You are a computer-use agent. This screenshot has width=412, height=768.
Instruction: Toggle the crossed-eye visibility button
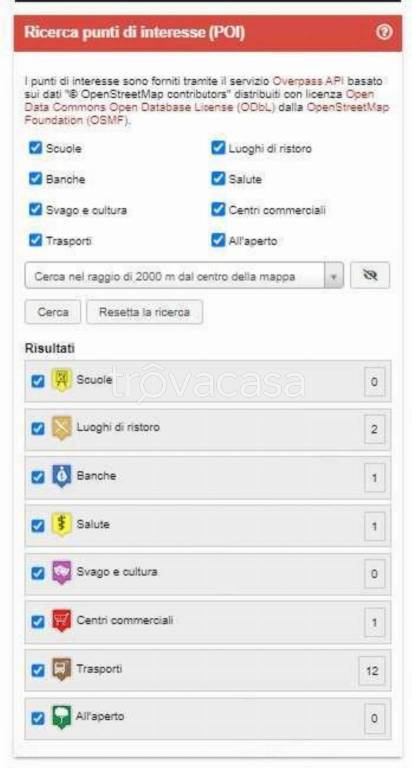click(370, 276)
